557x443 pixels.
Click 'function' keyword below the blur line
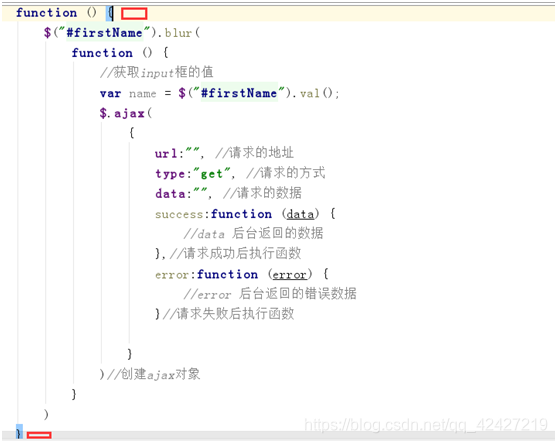click(x=102, y=53)
